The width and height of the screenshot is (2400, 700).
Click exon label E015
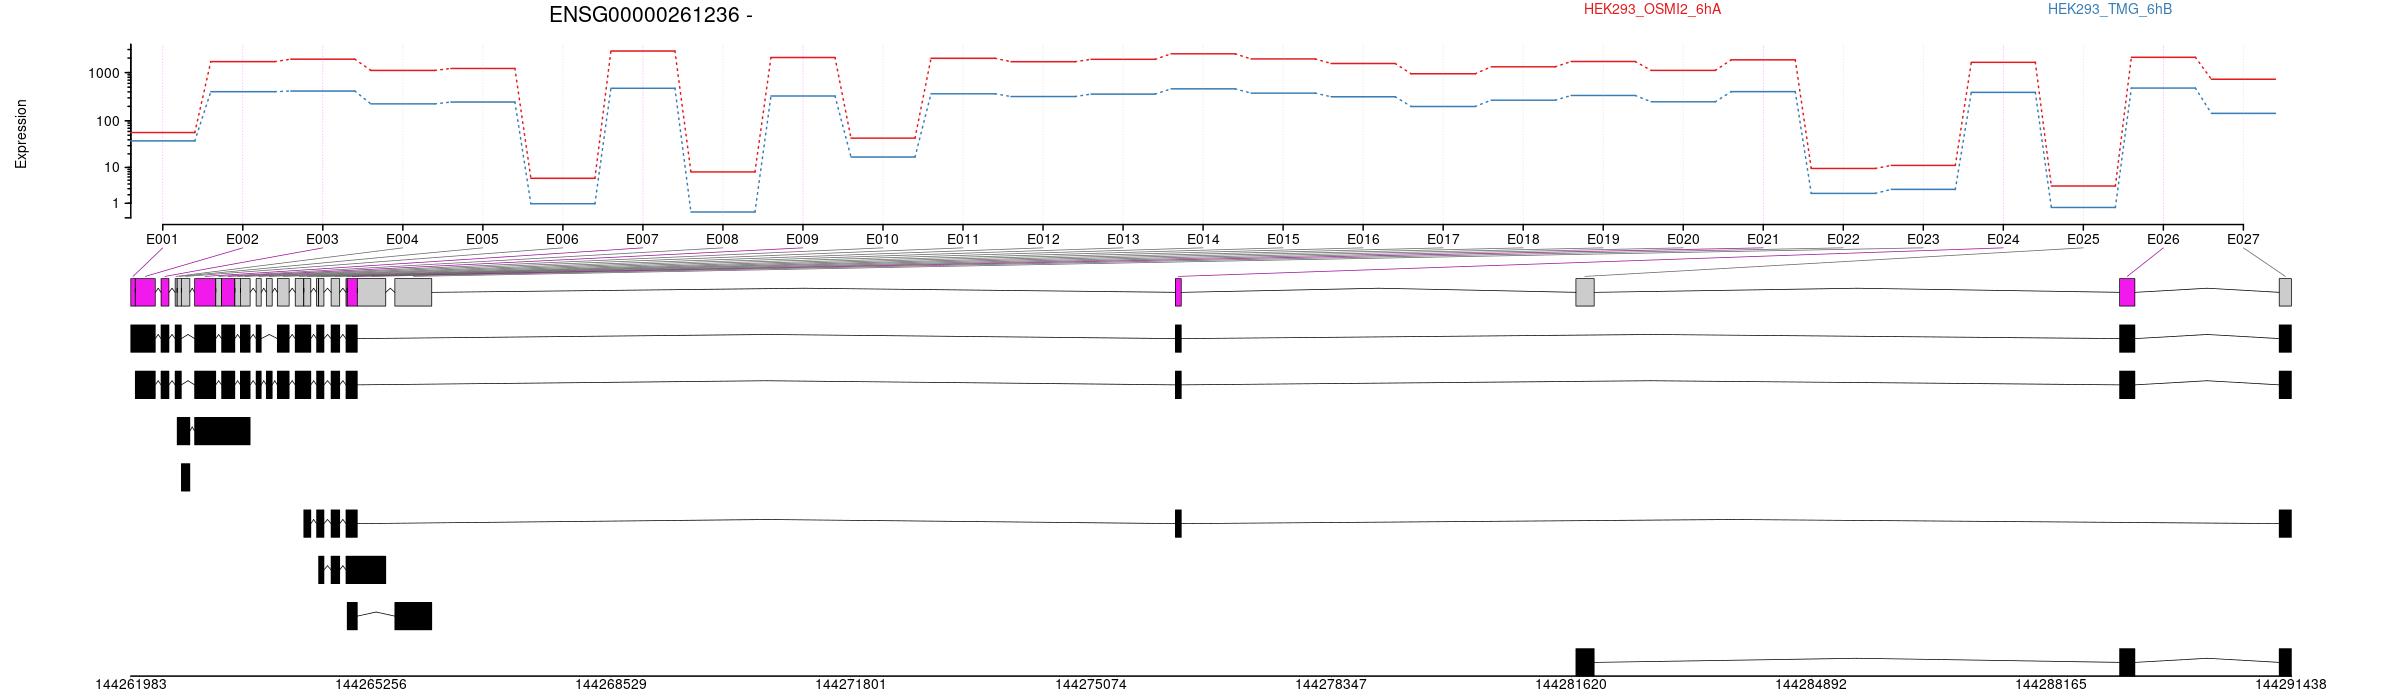(1283, 240)
